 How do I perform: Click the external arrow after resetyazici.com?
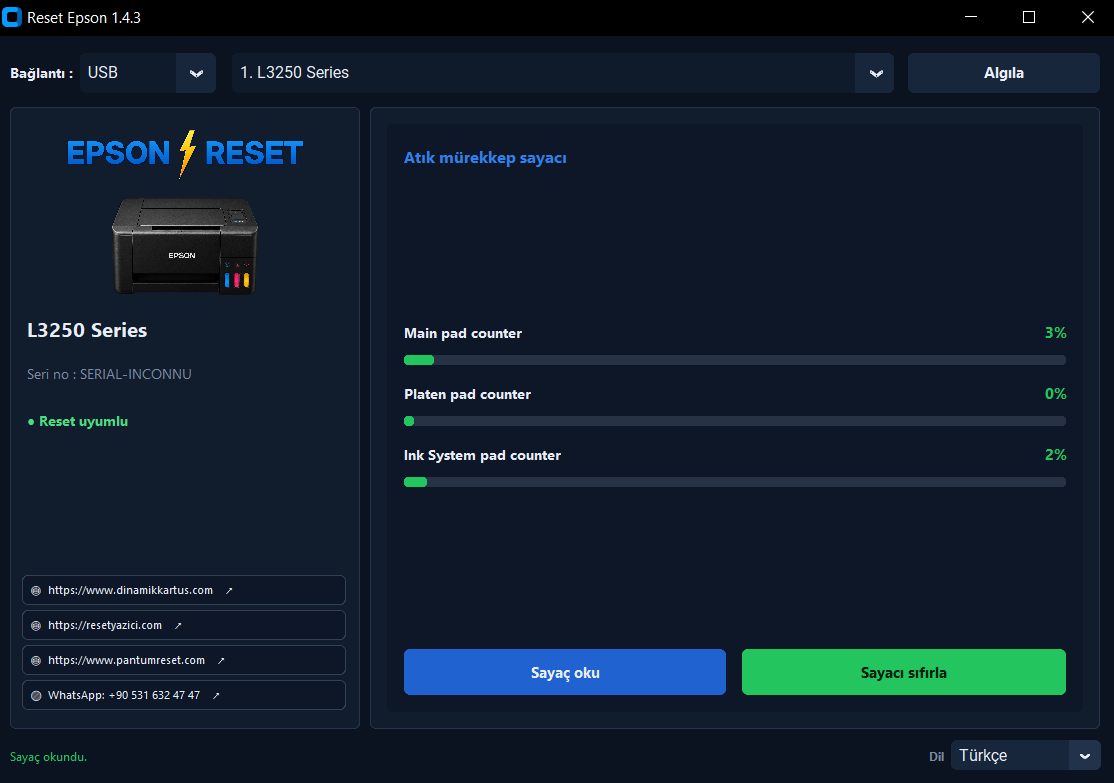pos(178,625)
